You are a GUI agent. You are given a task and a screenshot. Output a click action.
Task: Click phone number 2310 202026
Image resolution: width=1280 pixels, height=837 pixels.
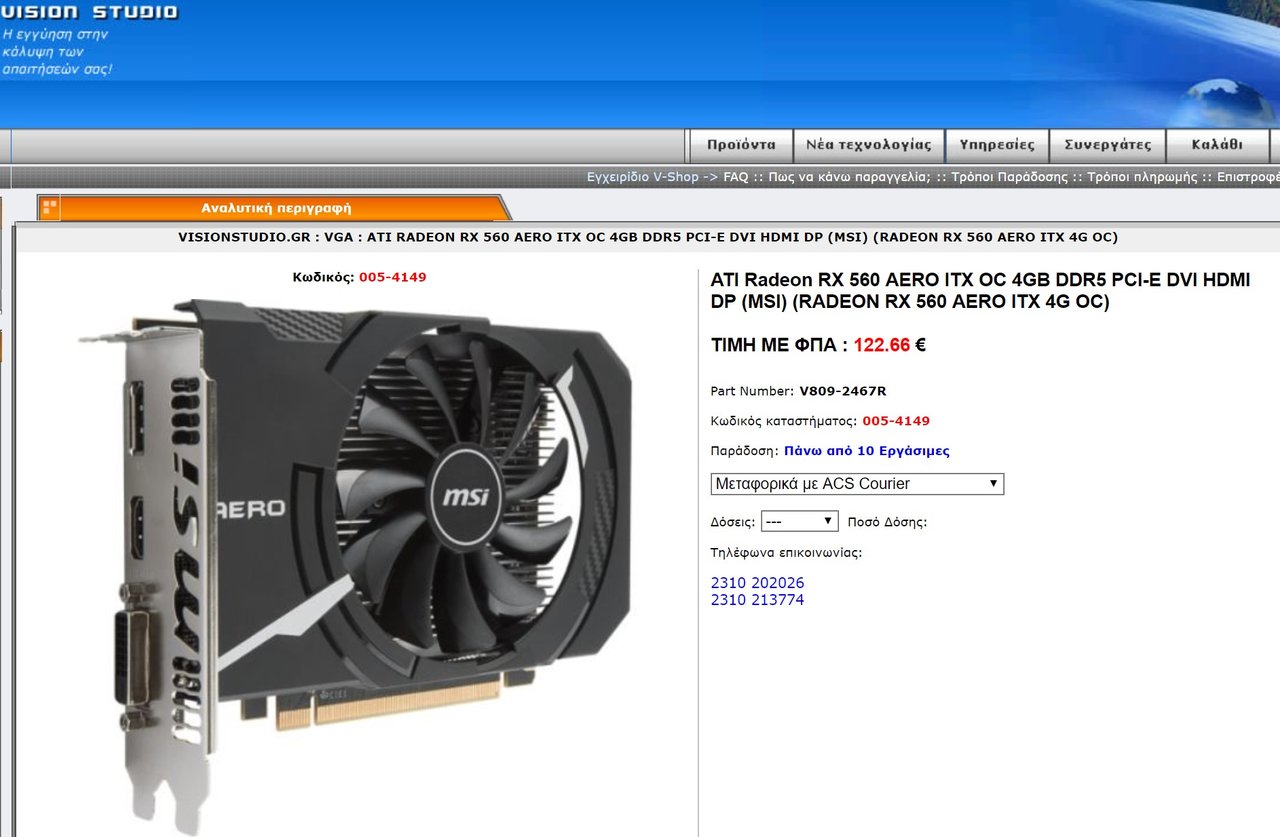(x=757, y=583)
